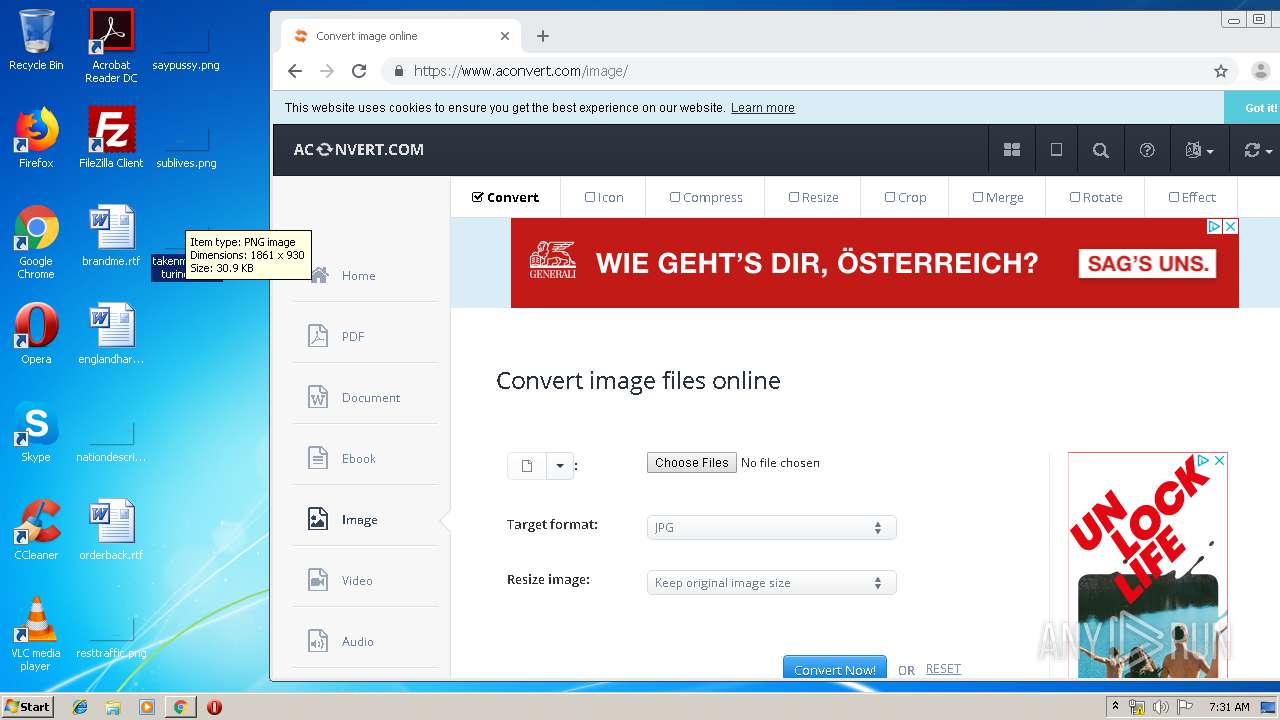Select the sublives.png desktop file
This screenshot has height=720, width=1280.
186,146
